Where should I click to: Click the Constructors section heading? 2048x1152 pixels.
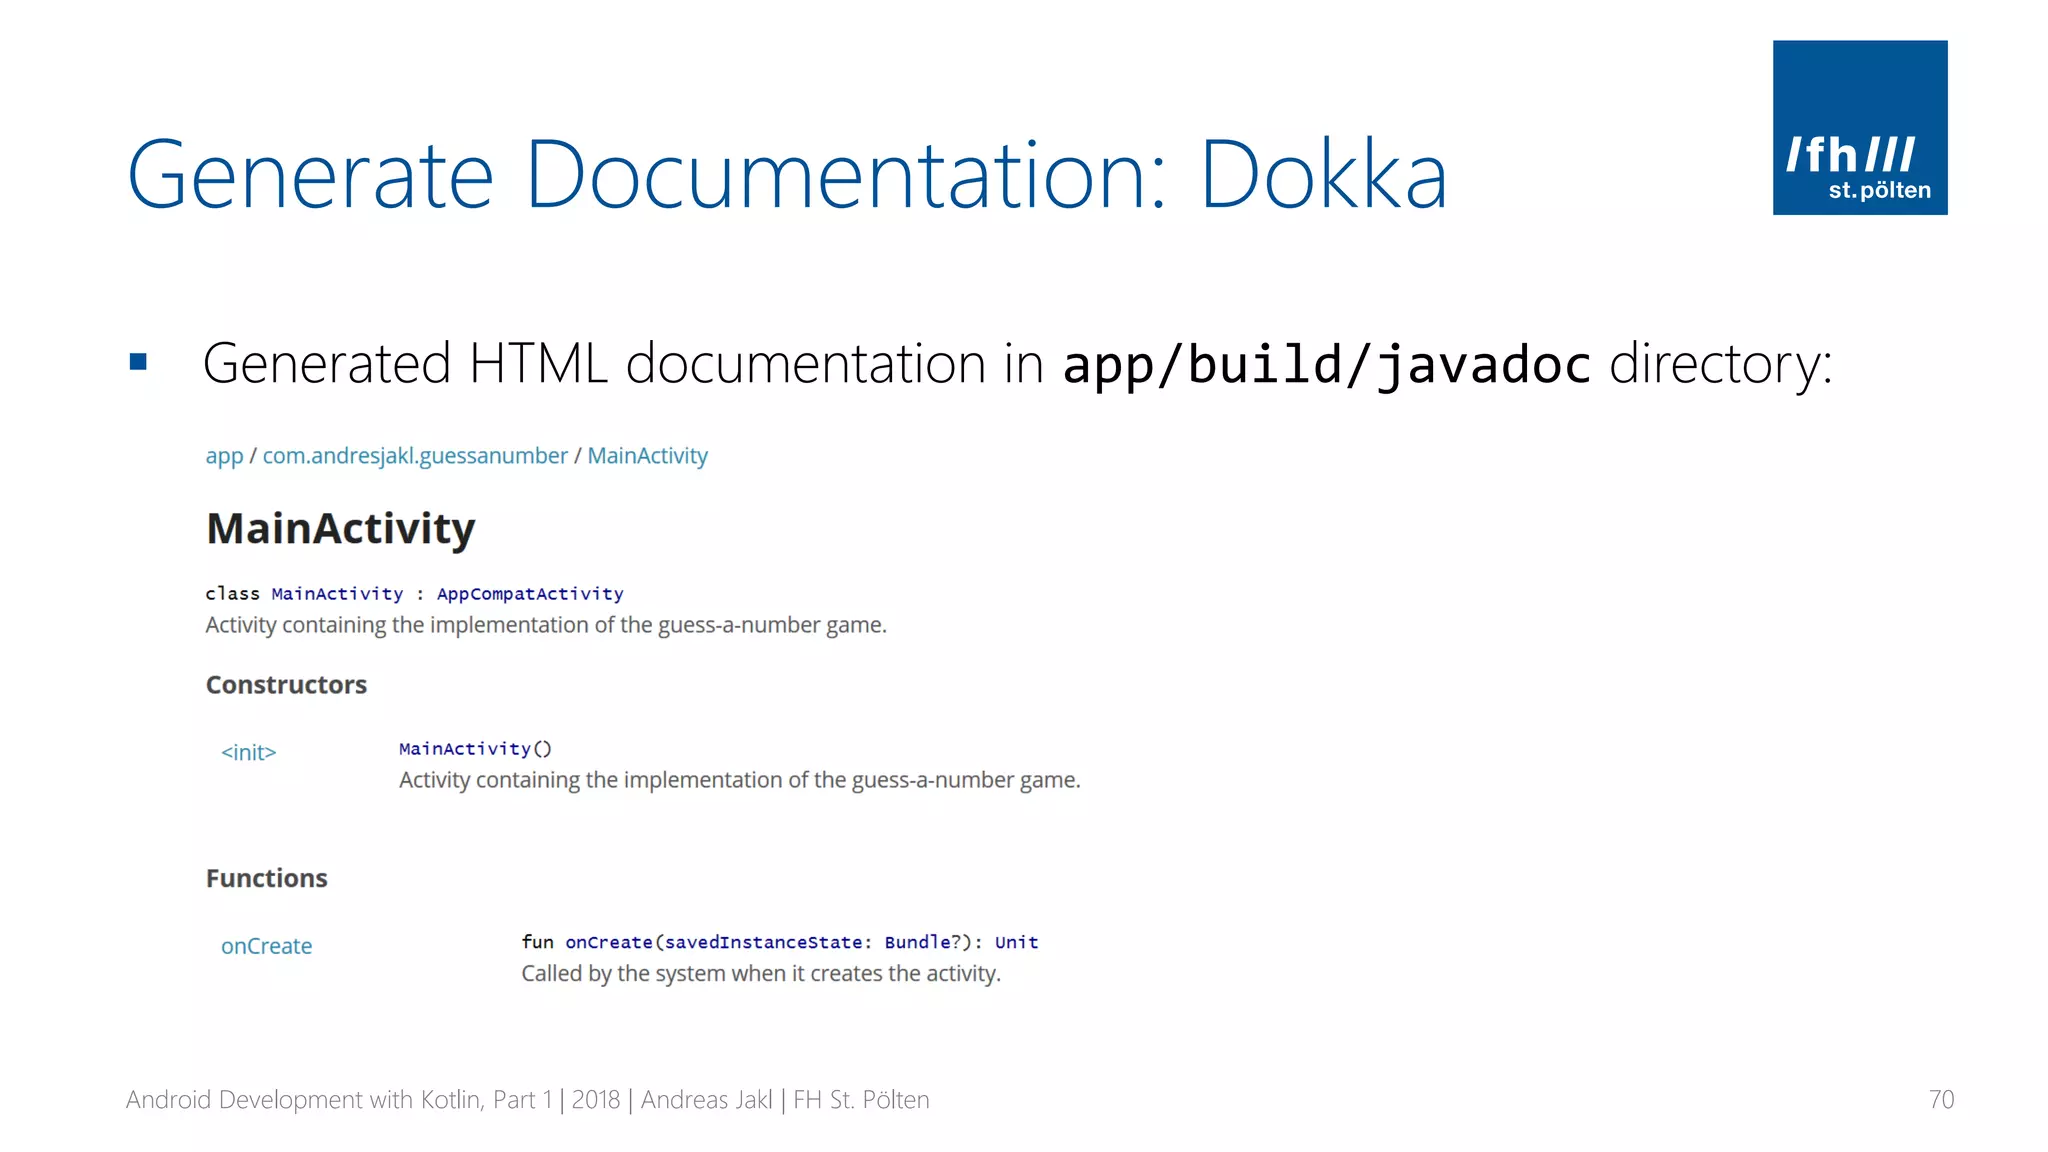click(286, 685)
